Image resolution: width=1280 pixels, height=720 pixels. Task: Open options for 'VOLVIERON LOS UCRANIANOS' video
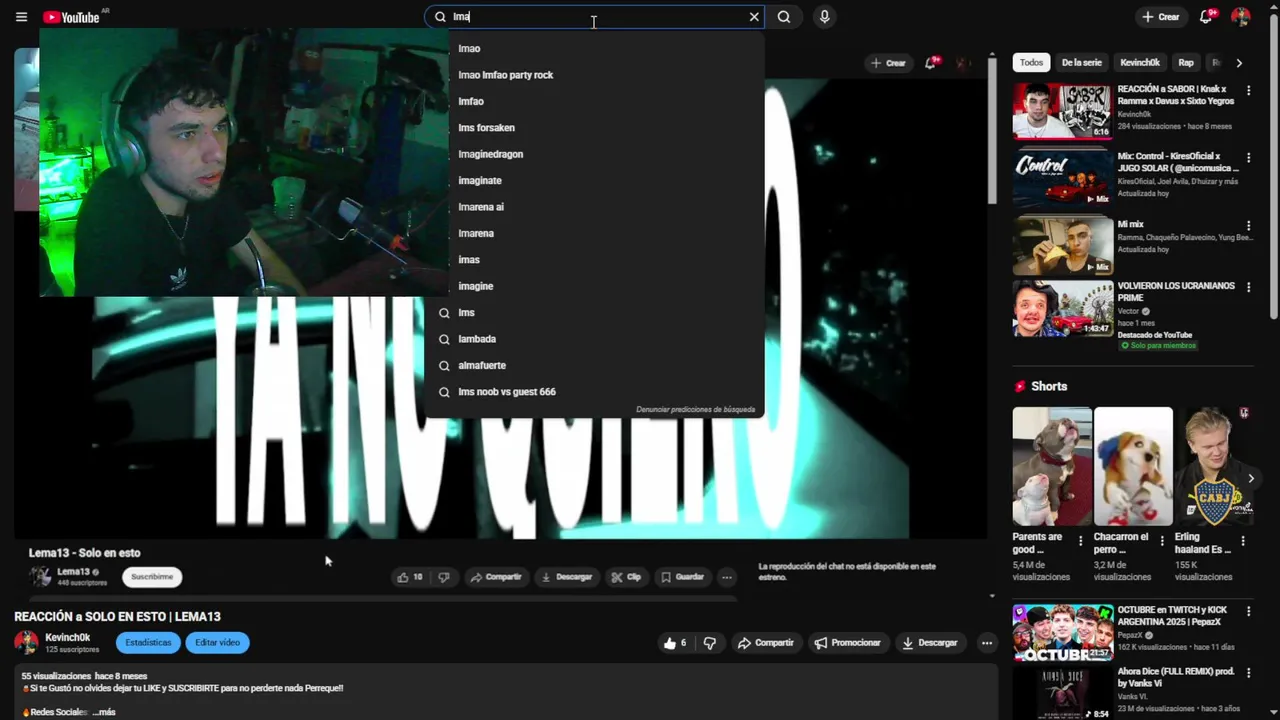[1248, 287]
